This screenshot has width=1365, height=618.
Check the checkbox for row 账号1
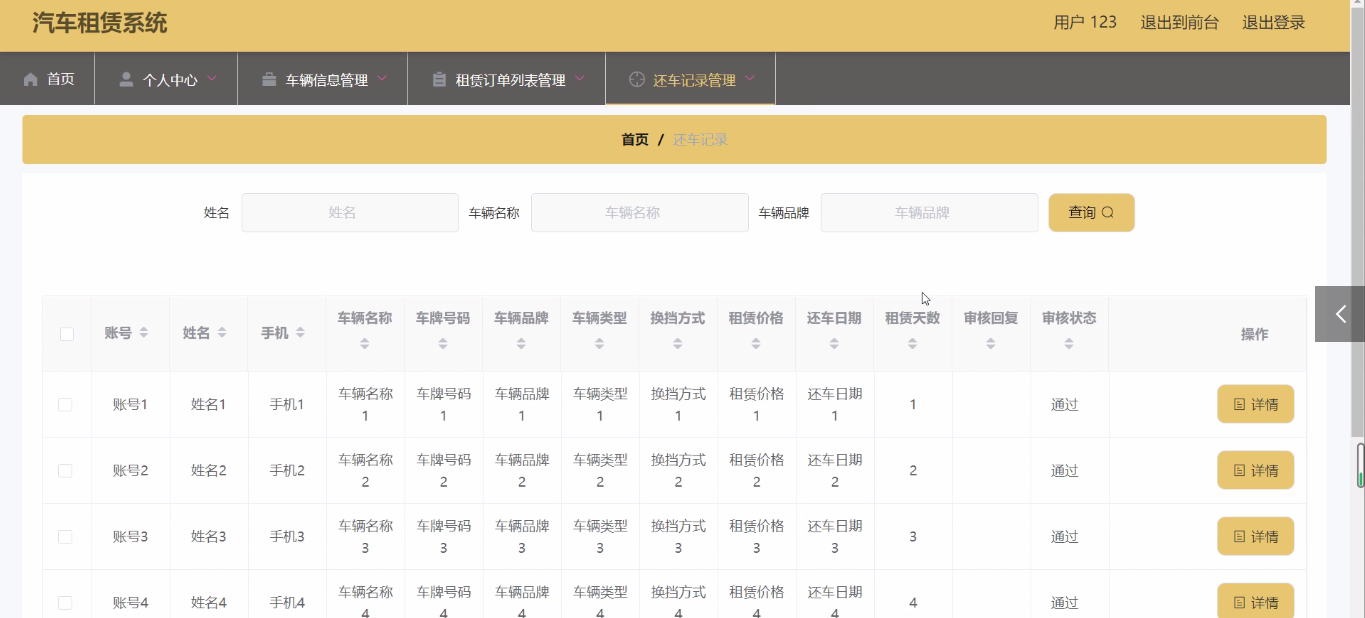pyautogui.click(x=65, y=405)
